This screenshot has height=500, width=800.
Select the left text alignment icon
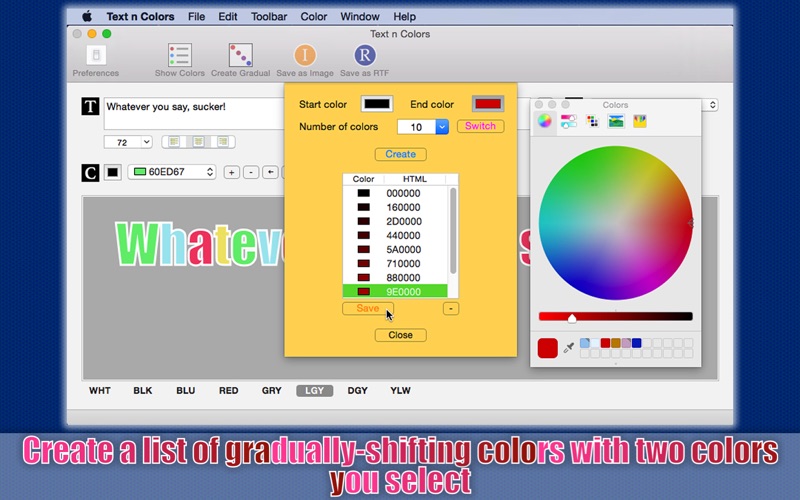(x=174, y=141)
